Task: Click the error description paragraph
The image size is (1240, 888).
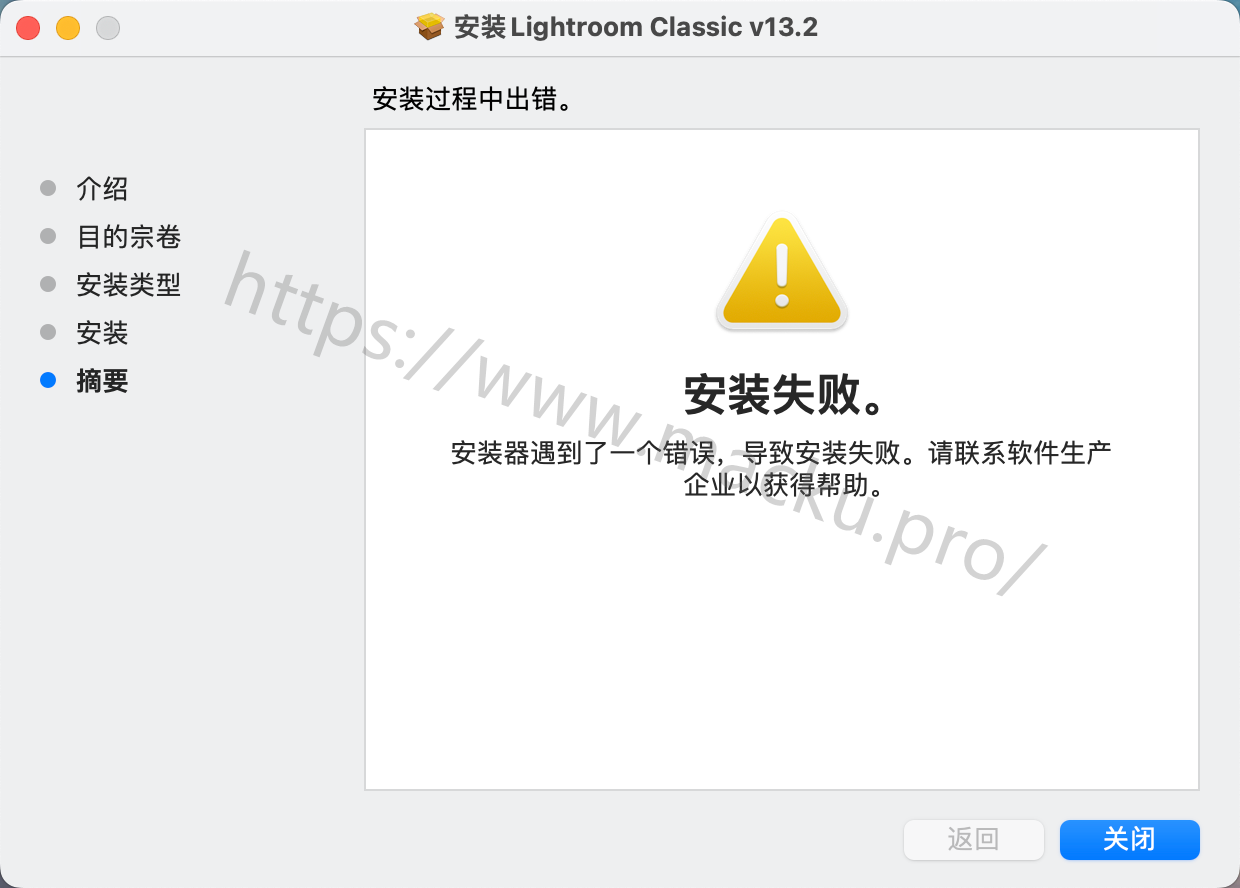Action: pyautogui.click(x=782, y=470)
